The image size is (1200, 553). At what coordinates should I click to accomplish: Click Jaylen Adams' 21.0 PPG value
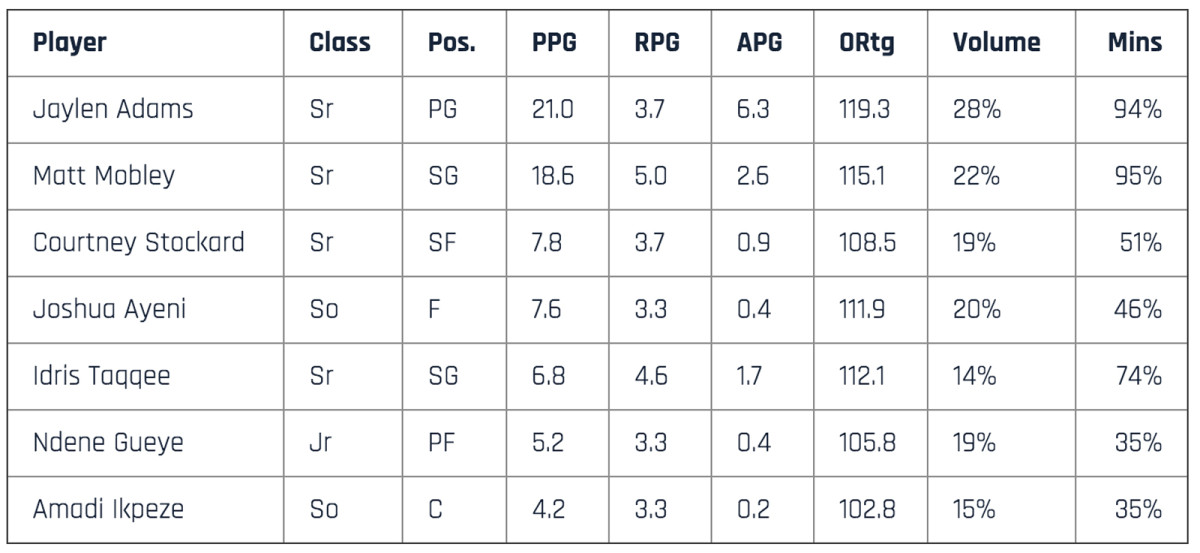coord(553,109)
